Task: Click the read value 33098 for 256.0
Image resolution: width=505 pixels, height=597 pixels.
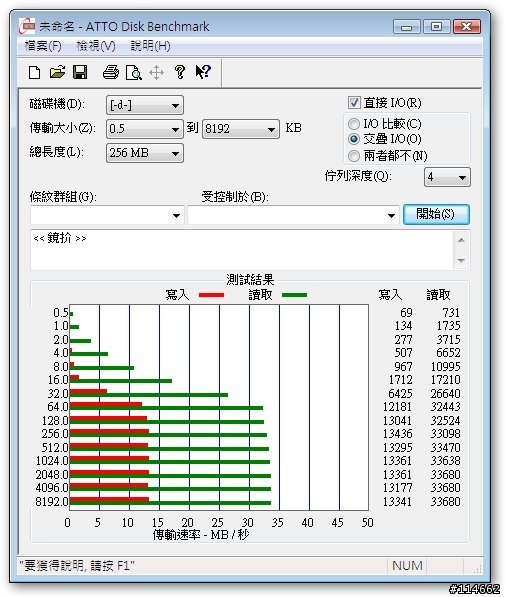Action: coord(445,434)
